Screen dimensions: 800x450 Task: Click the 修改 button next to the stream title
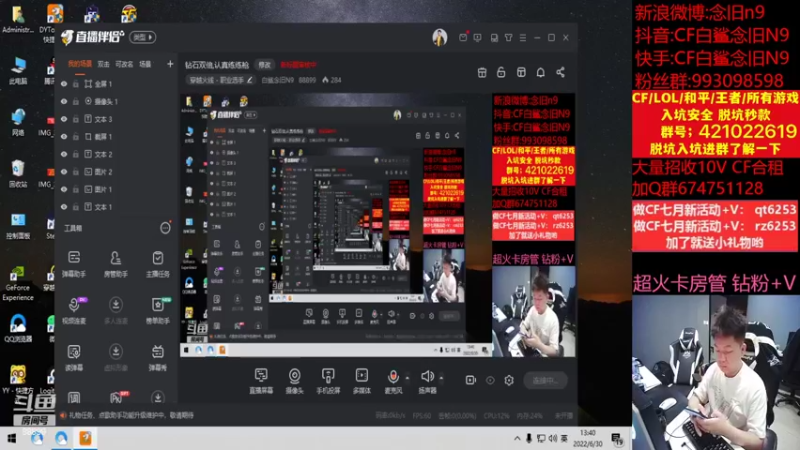[264, 65]
